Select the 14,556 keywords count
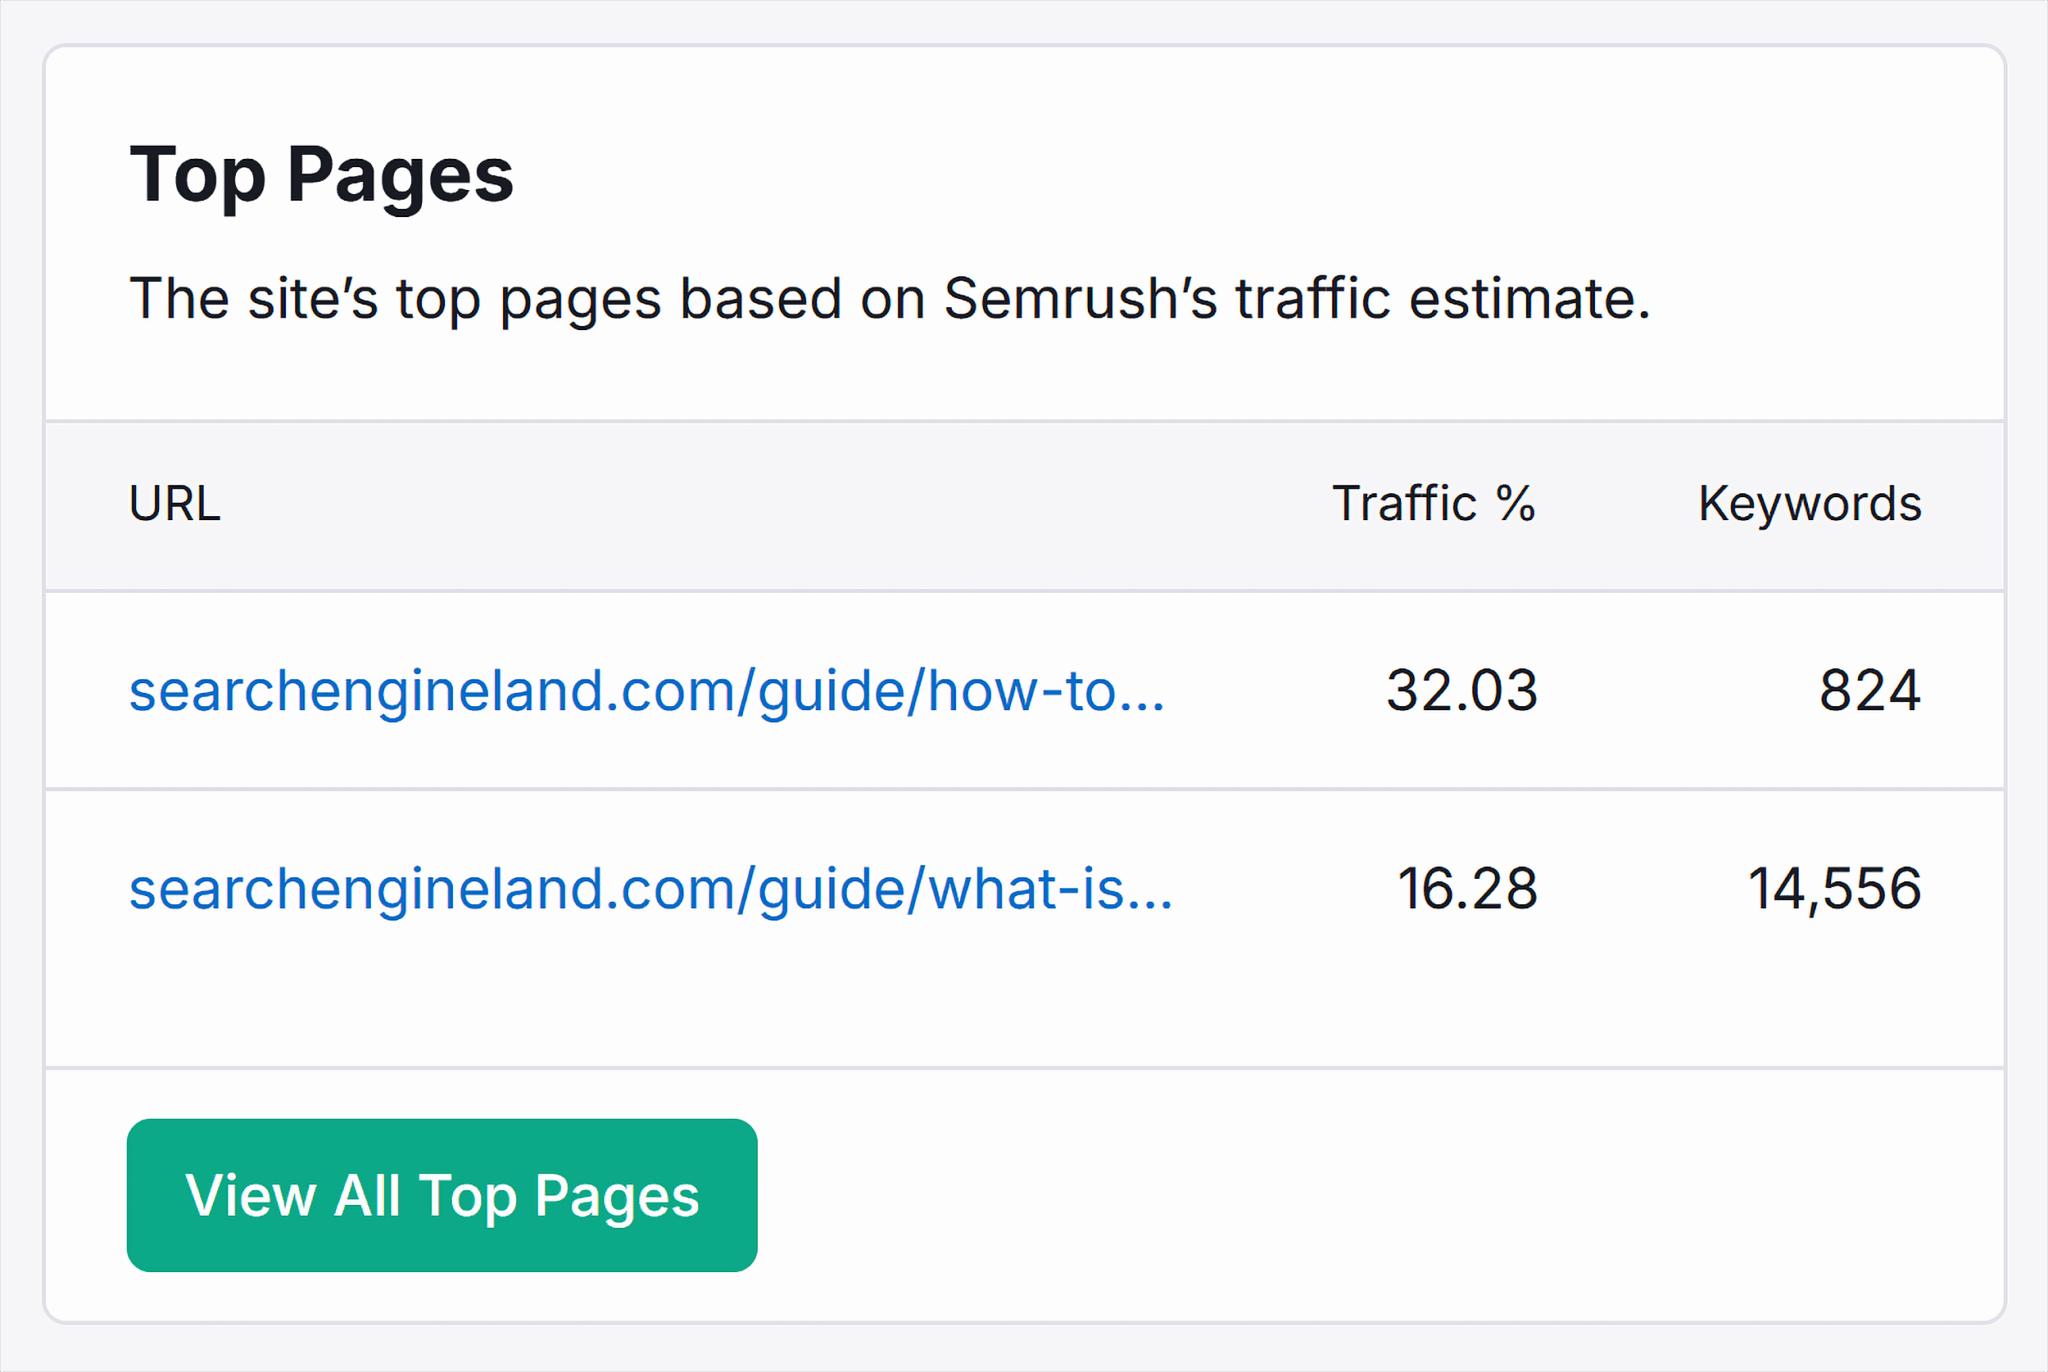2048x1372 pixels. click(1833, 889)
